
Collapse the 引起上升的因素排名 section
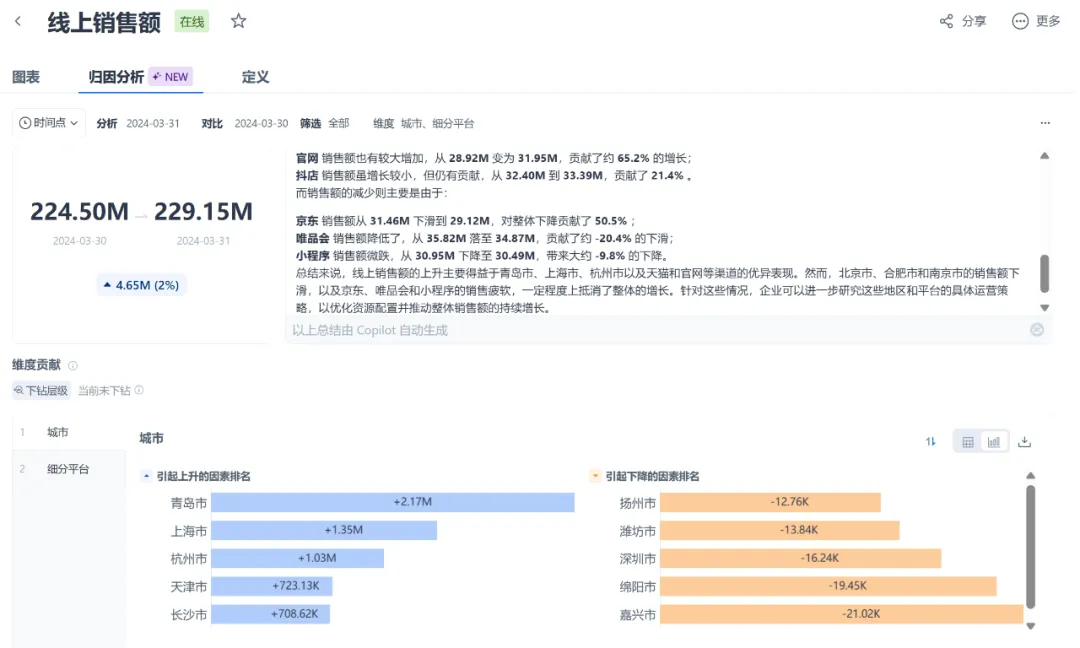[146, 476]
